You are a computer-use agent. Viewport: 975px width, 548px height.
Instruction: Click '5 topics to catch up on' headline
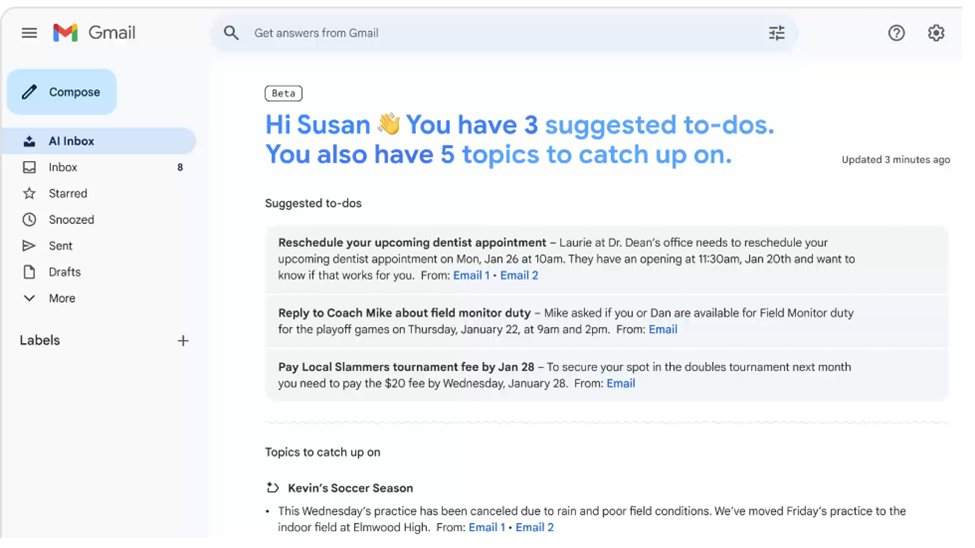(586, 155)
